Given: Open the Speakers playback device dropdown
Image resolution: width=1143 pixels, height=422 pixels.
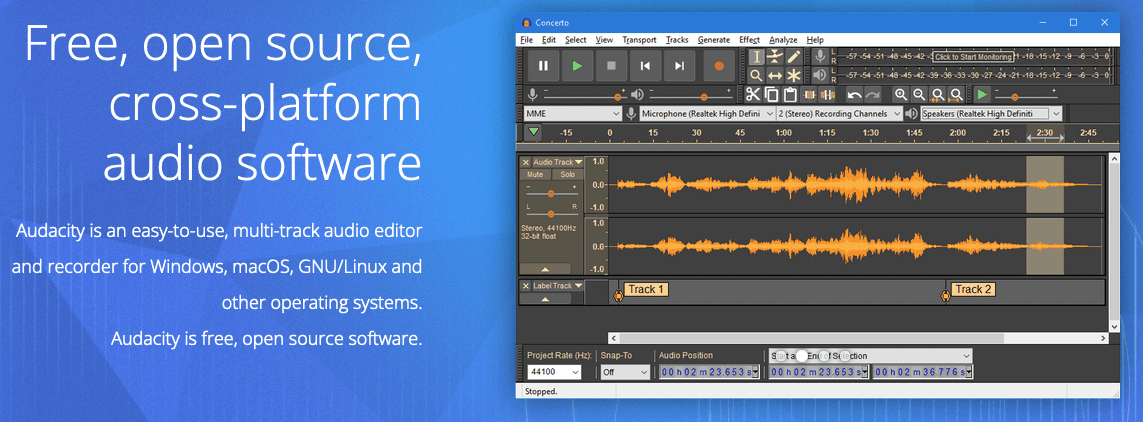Looking at the screenshot, I should tap(991, 114).
